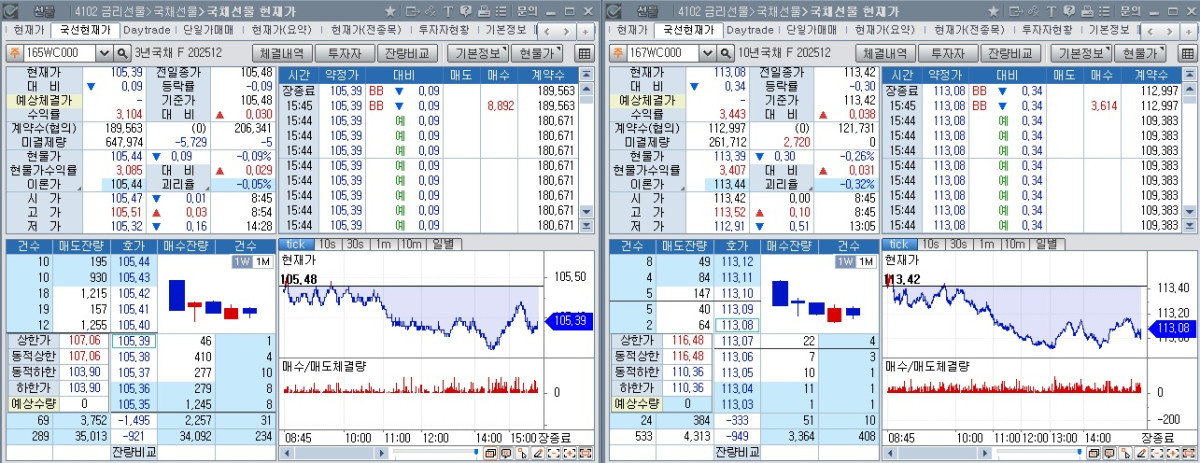This screenshot has height=463, width=1200.
Task: Open 기본정보 dropdown button in left window
Action: click(477, 53)
